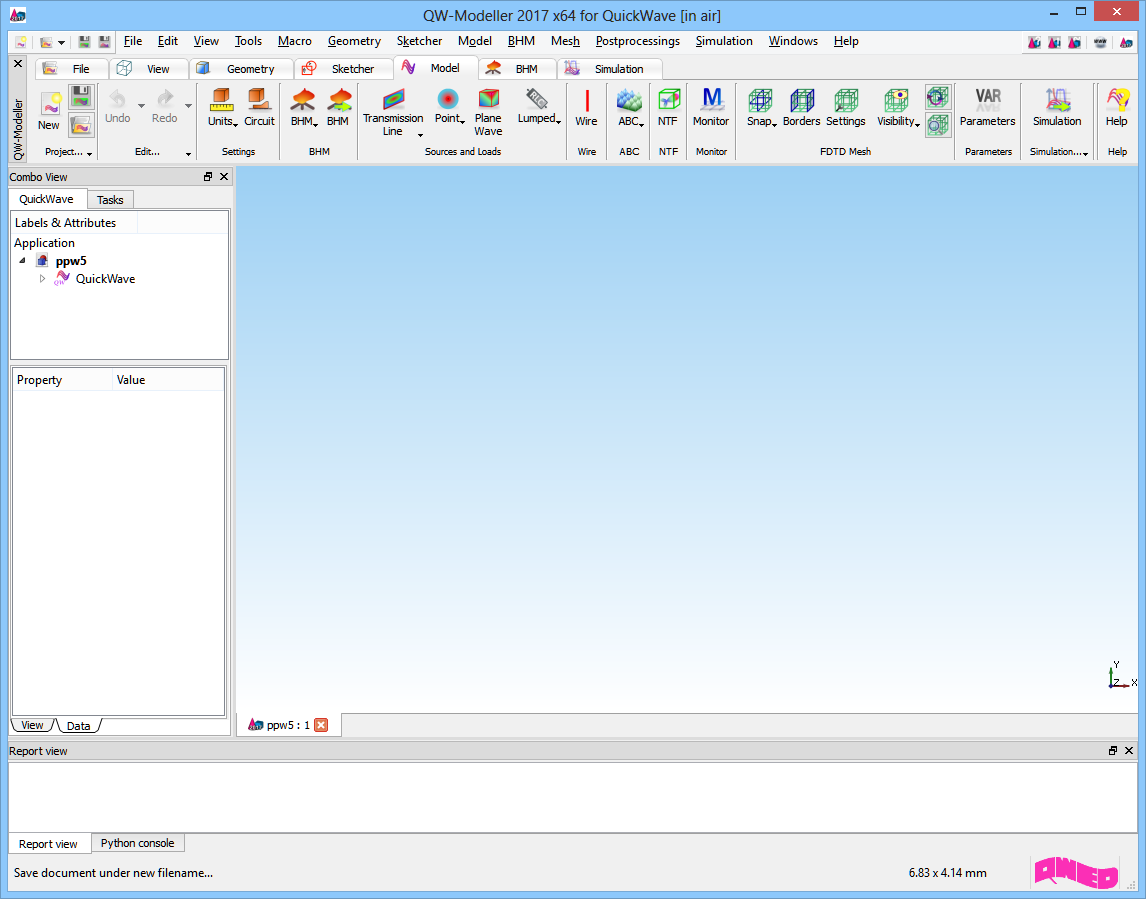
Task: Open the Macro menu
Action: pos(295,41)
